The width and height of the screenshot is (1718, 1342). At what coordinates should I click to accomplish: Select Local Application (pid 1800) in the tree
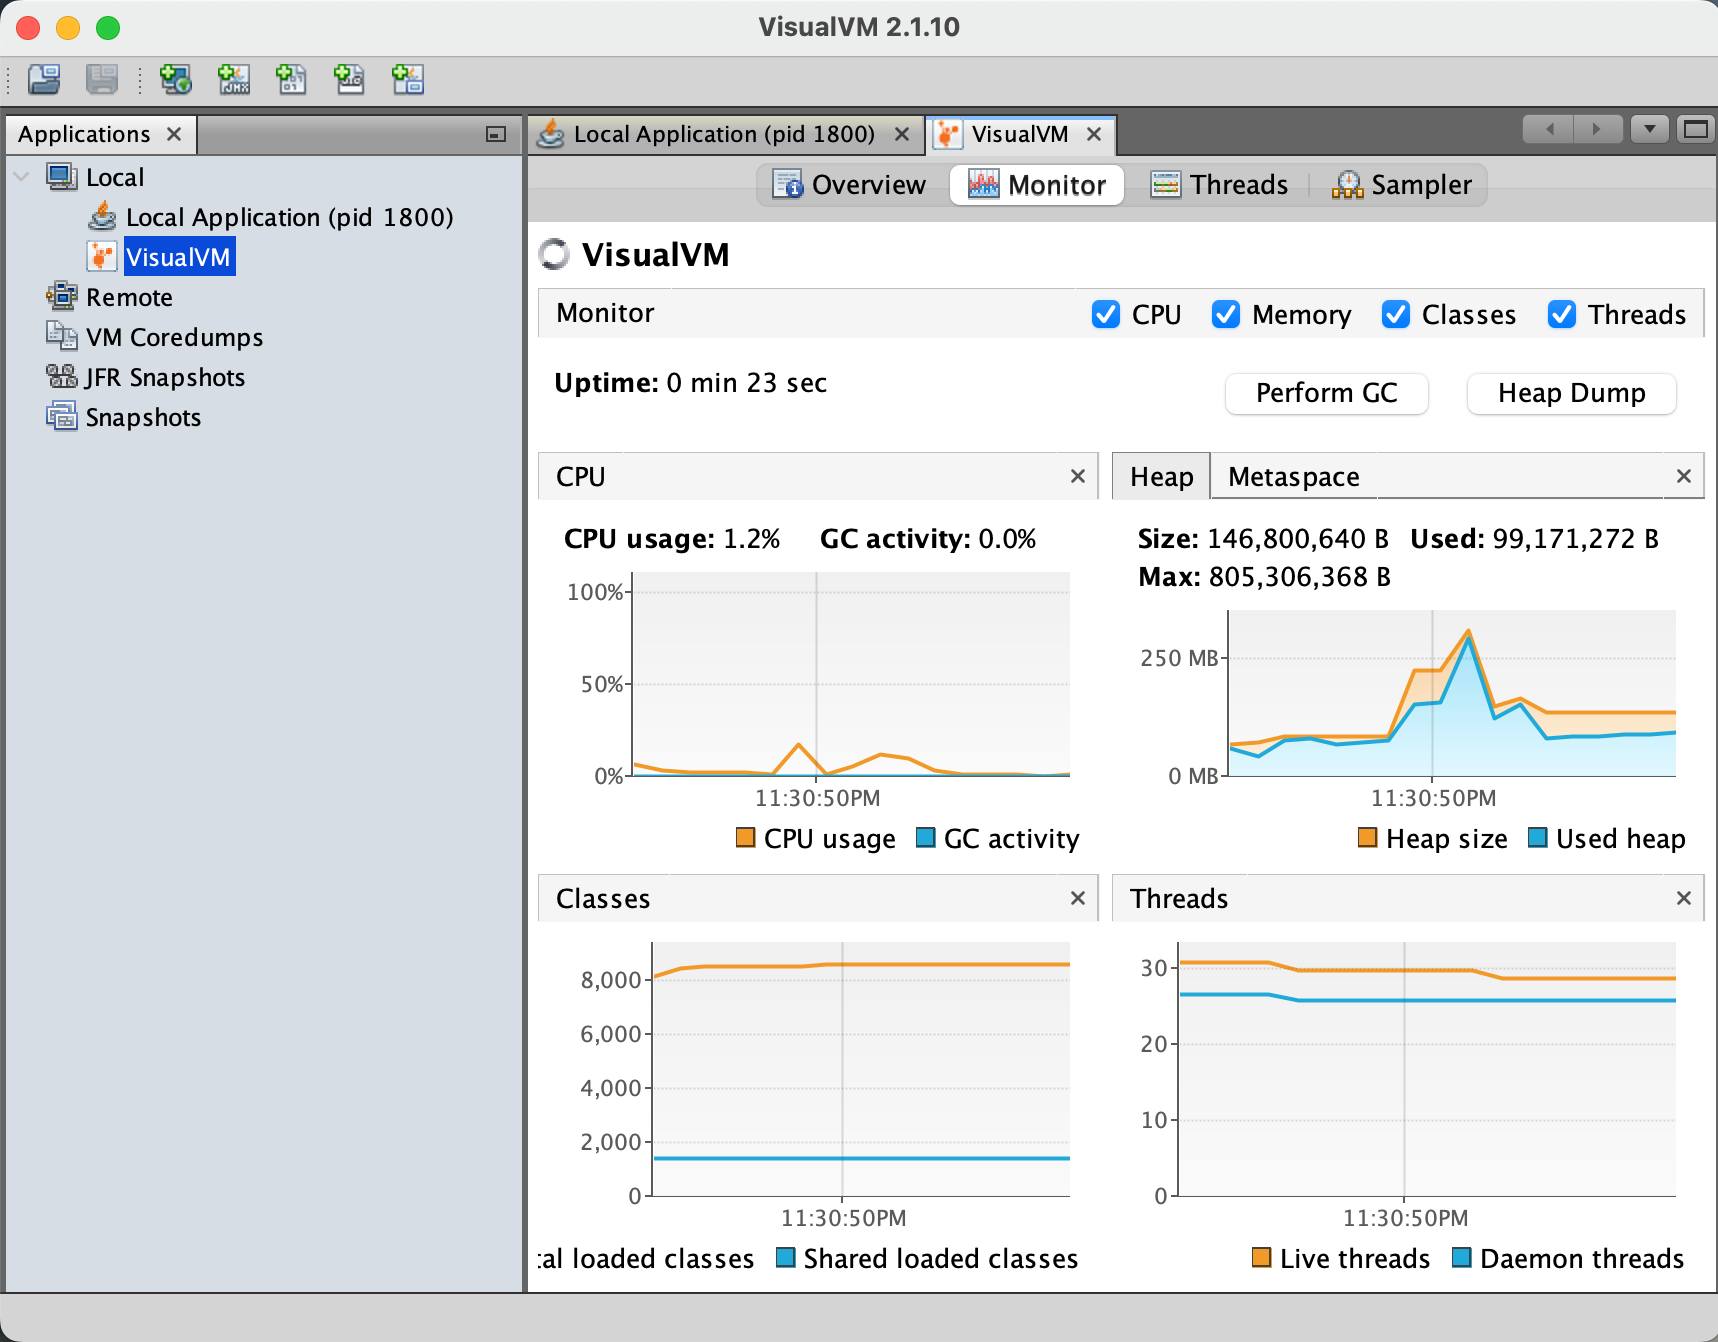289,217
